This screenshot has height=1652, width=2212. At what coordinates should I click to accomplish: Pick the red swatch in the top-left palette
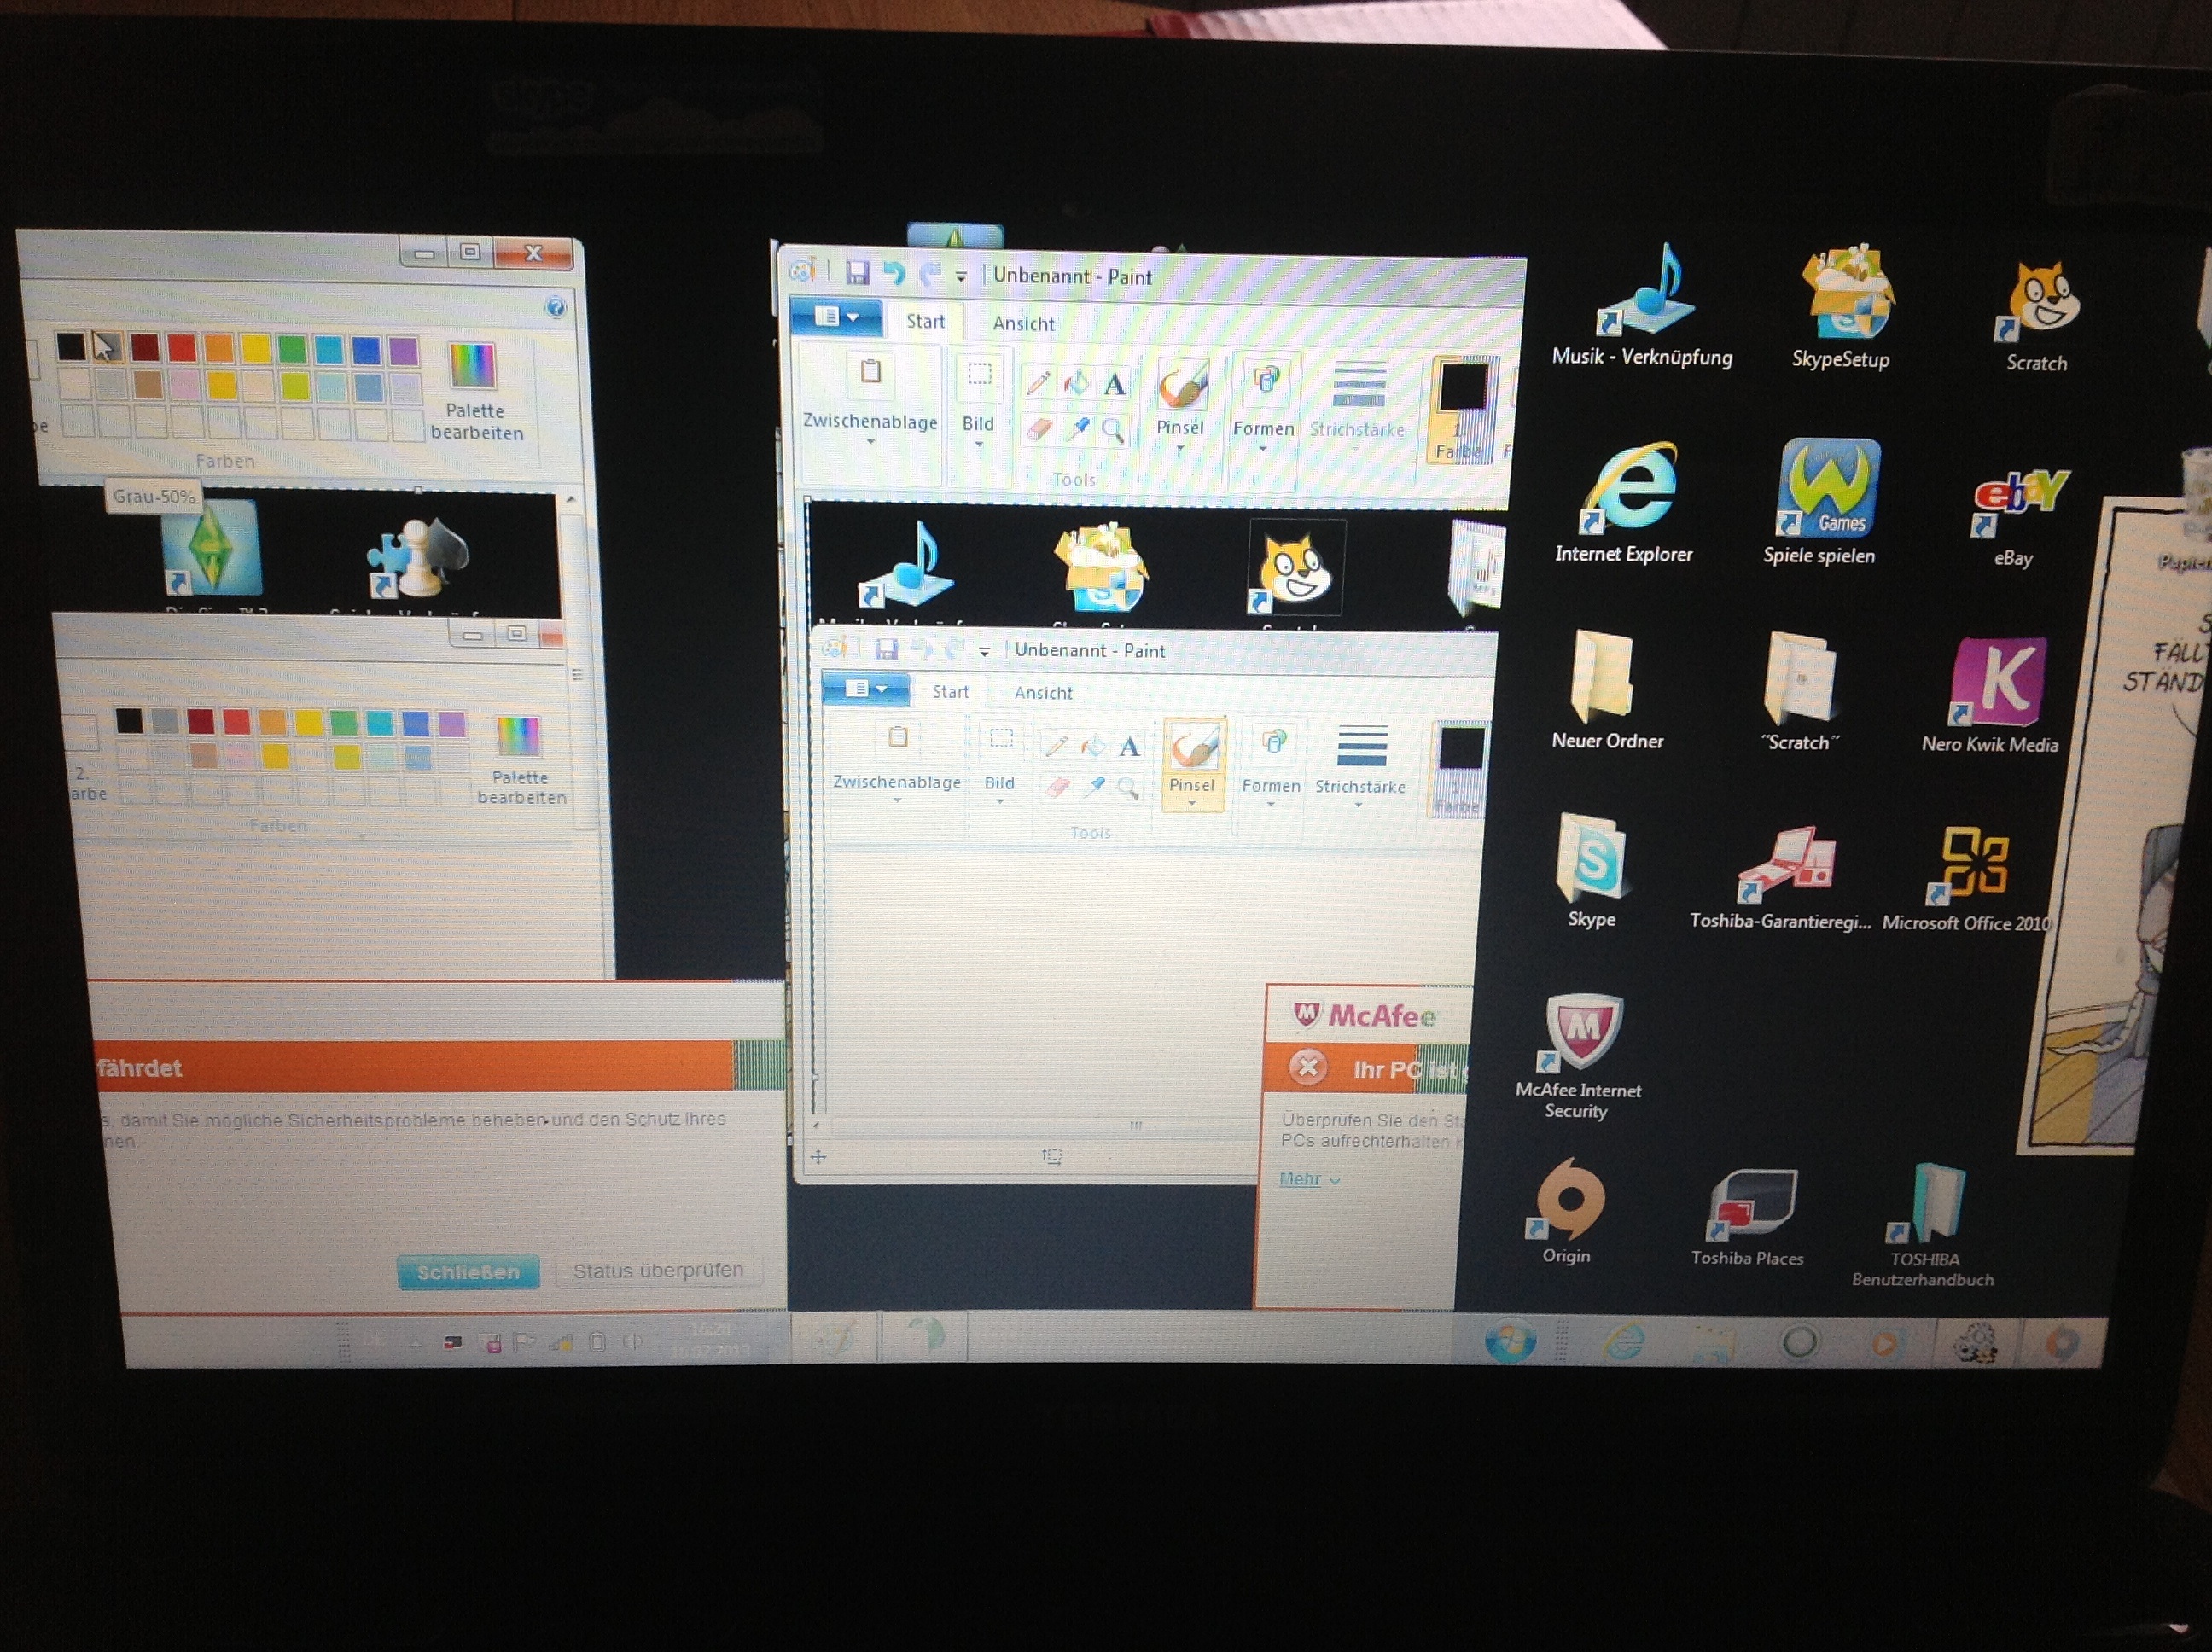[182, 347]
